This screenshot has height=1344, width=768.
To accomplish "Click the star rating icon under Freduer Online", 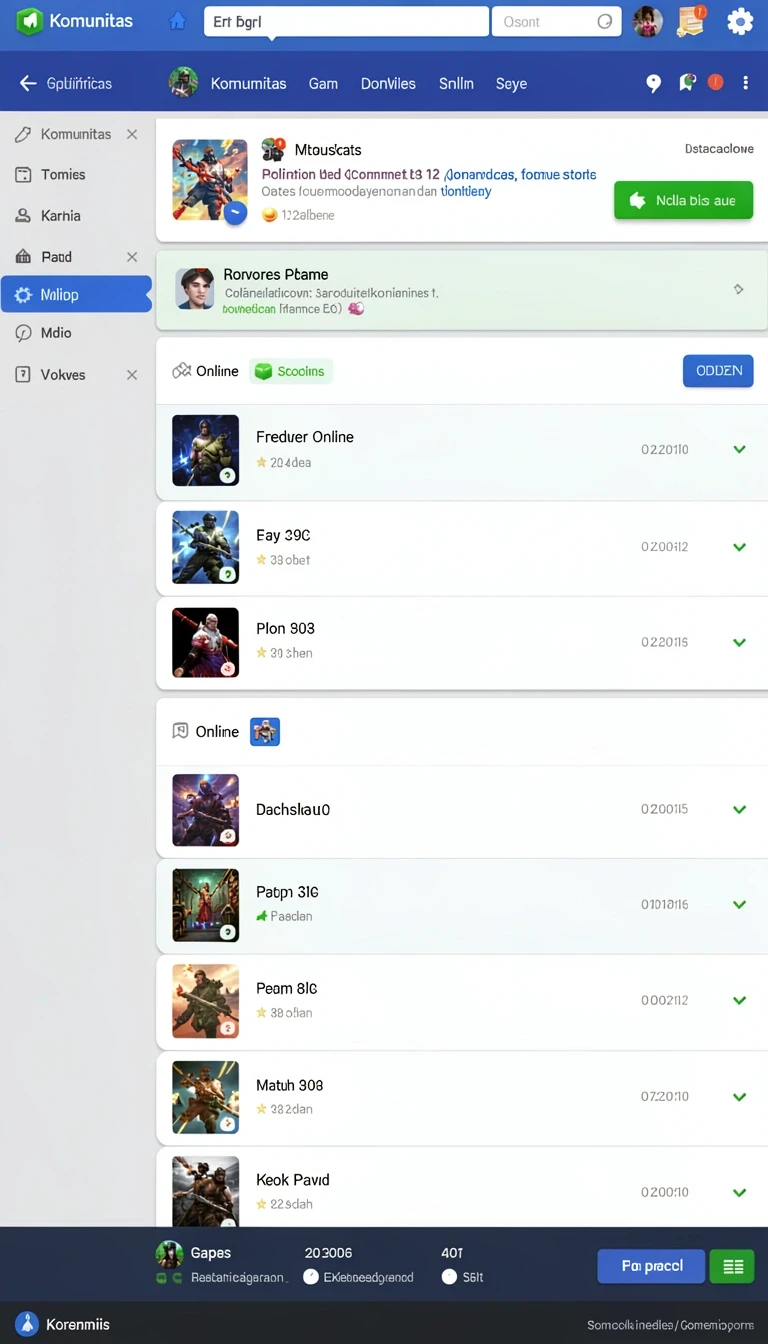I will pyautogui.click(x=262, y=463).
